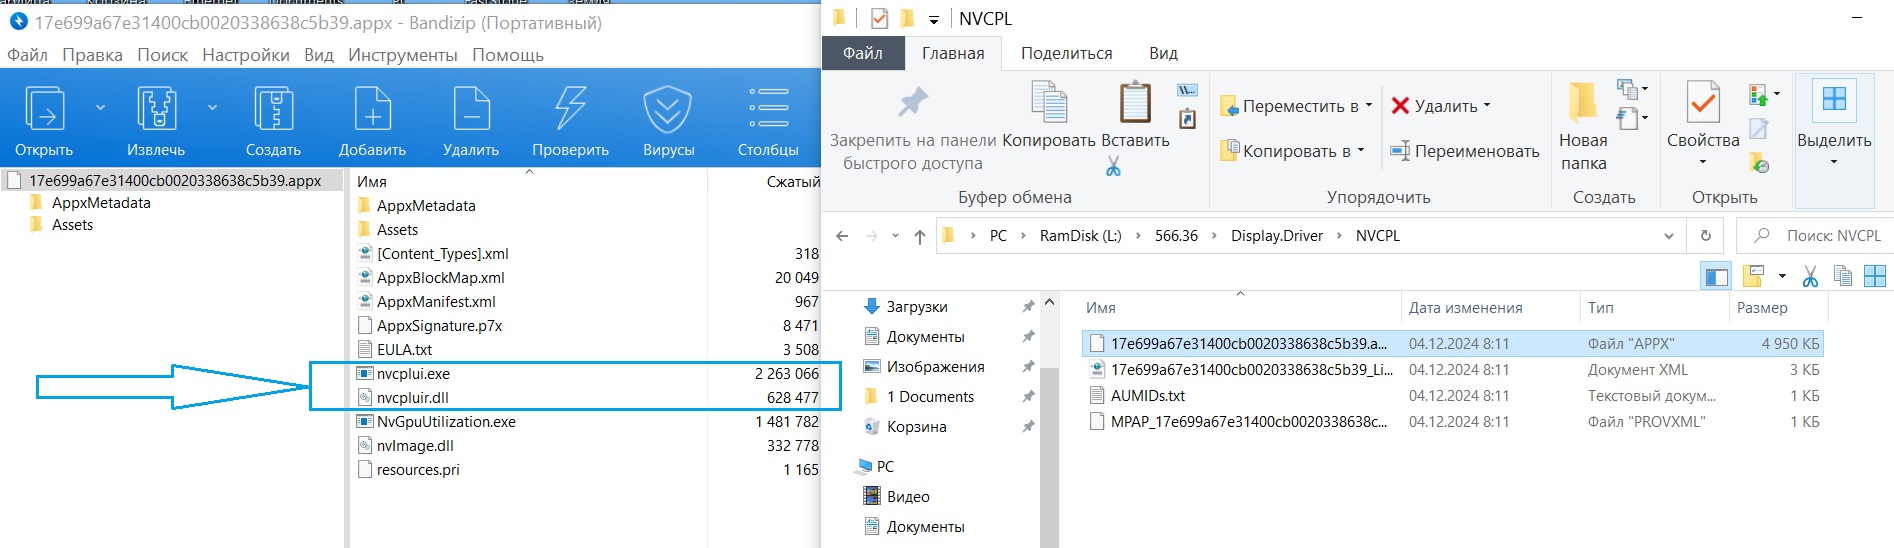The image size is (1894, 548).
Task: Click the Проверить archive test icon
Action: coord(570,108)
